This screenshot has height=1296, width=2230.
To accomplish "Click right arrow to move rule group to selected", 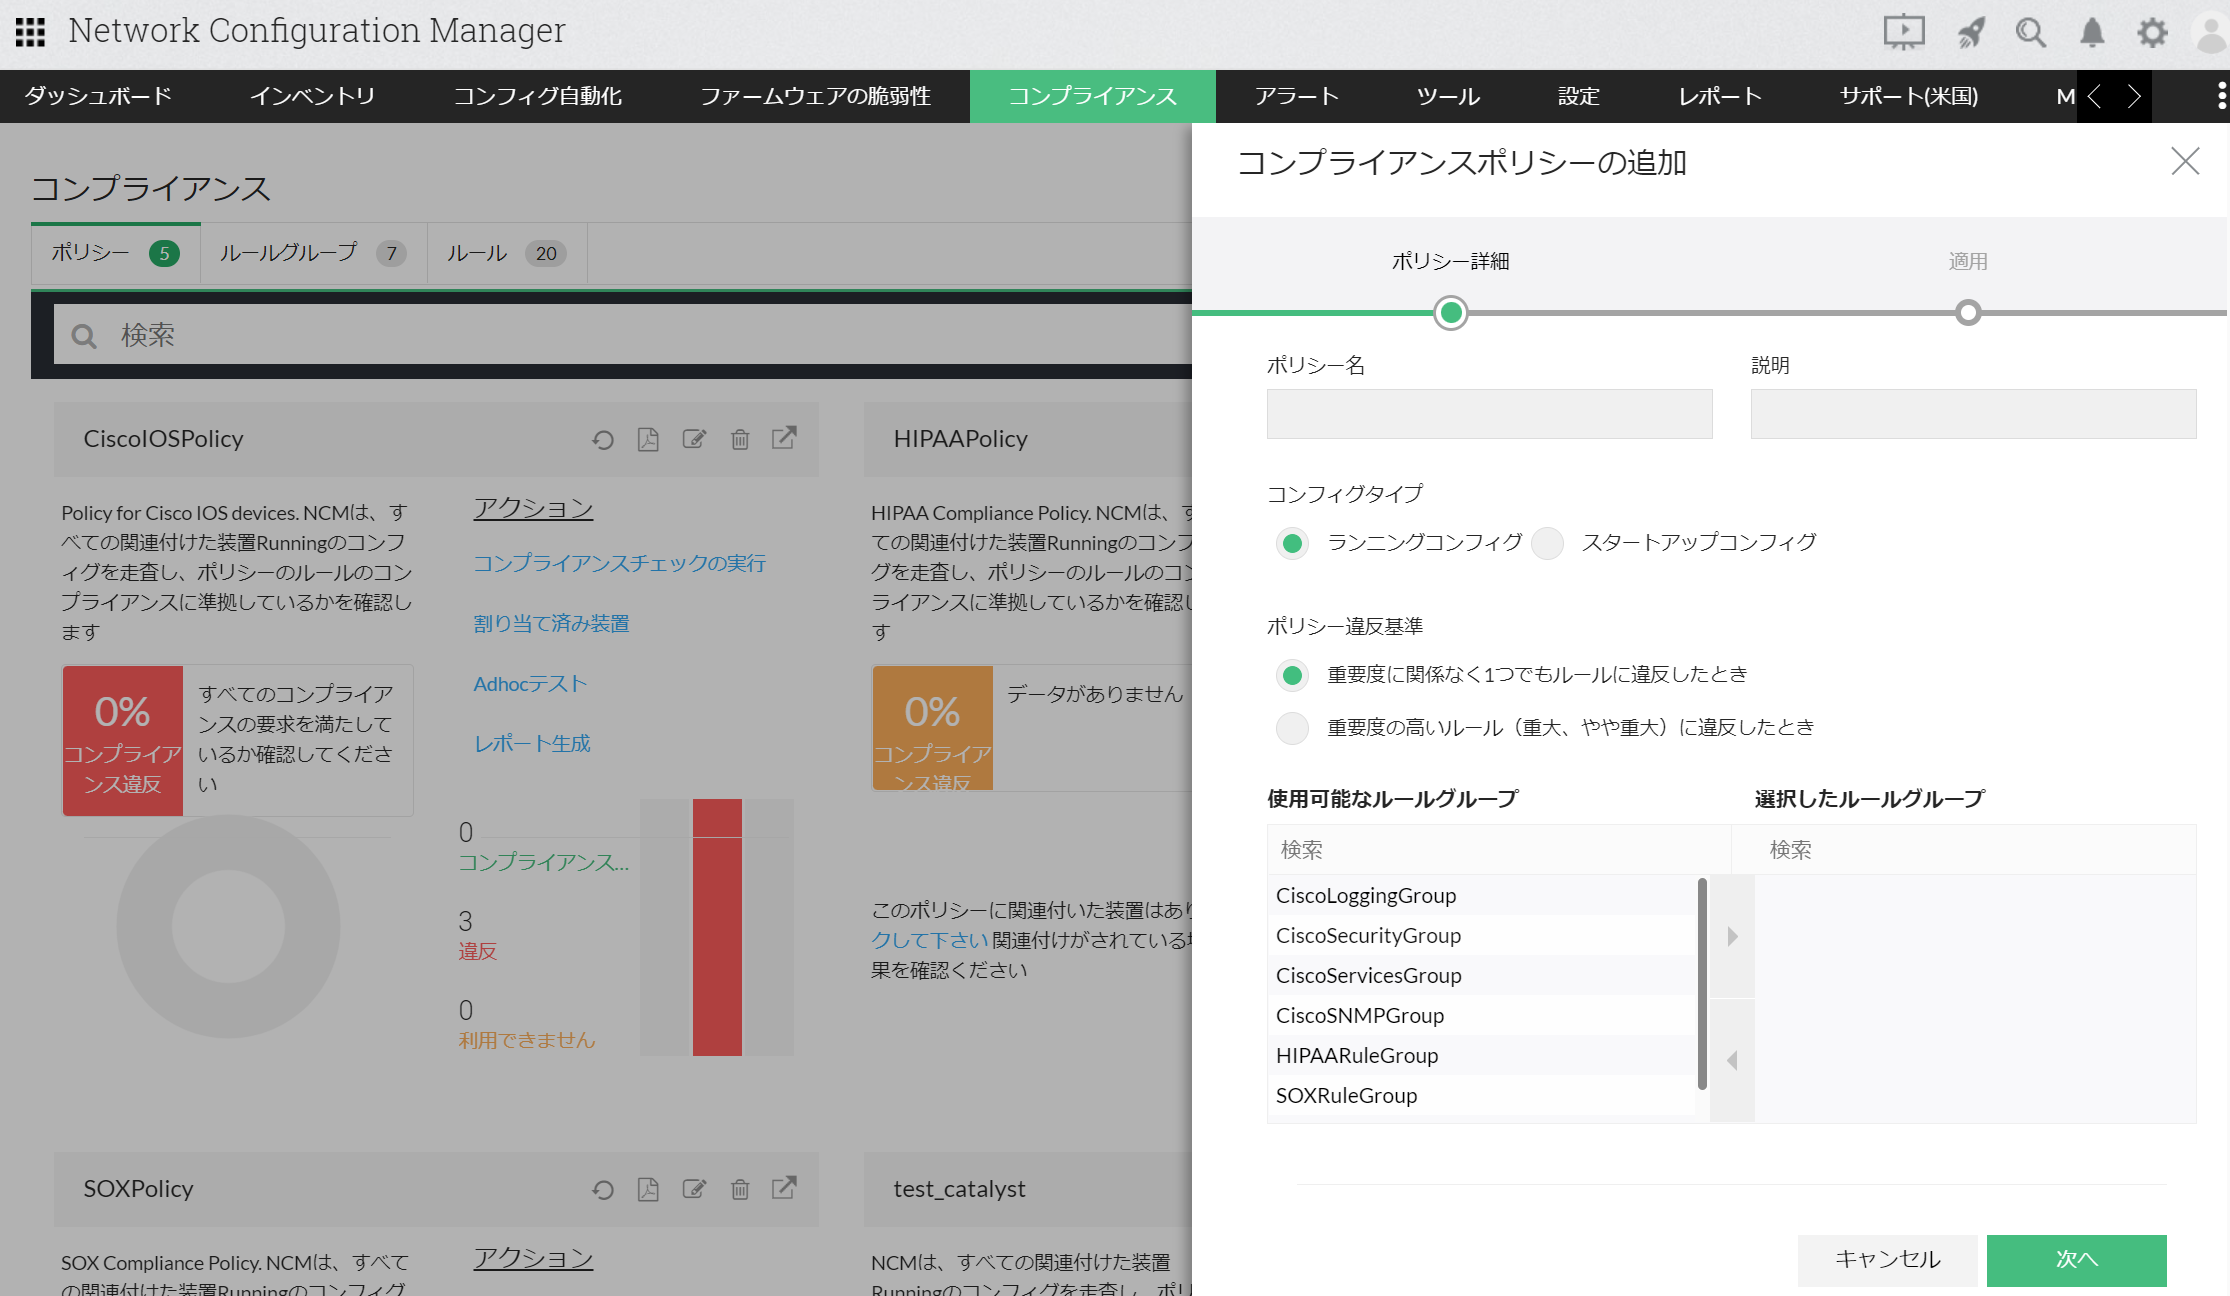I will 1732,937.
